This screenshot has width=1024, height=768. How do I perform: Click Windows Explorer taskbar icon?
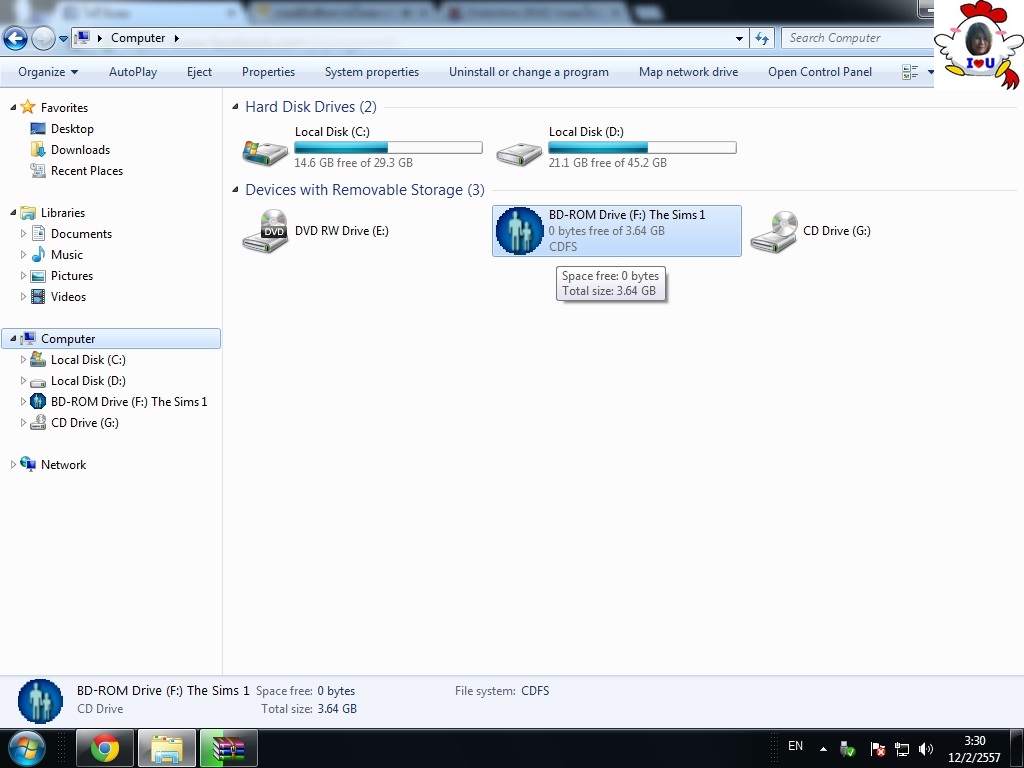pos(167,748)
